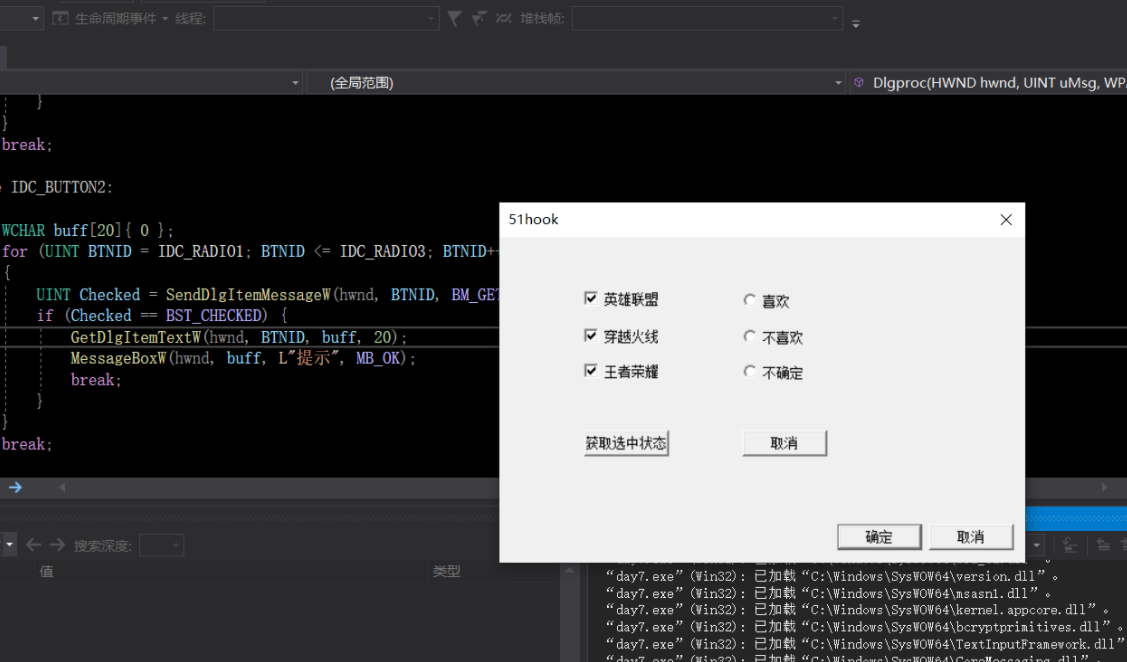
Task: Open the 生命周期事件 dropdown
Action: click(165, 19)
